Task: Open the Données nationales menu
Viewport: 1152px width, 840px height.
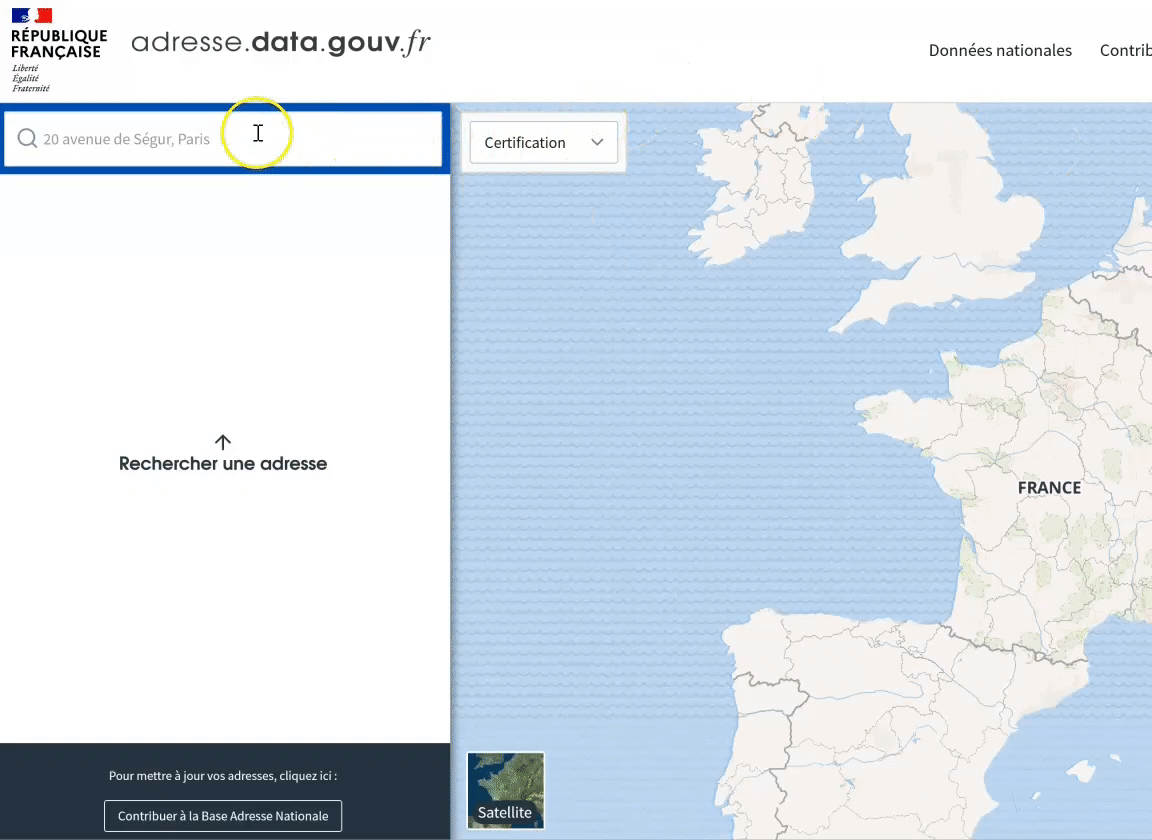Action: (999, 50)
